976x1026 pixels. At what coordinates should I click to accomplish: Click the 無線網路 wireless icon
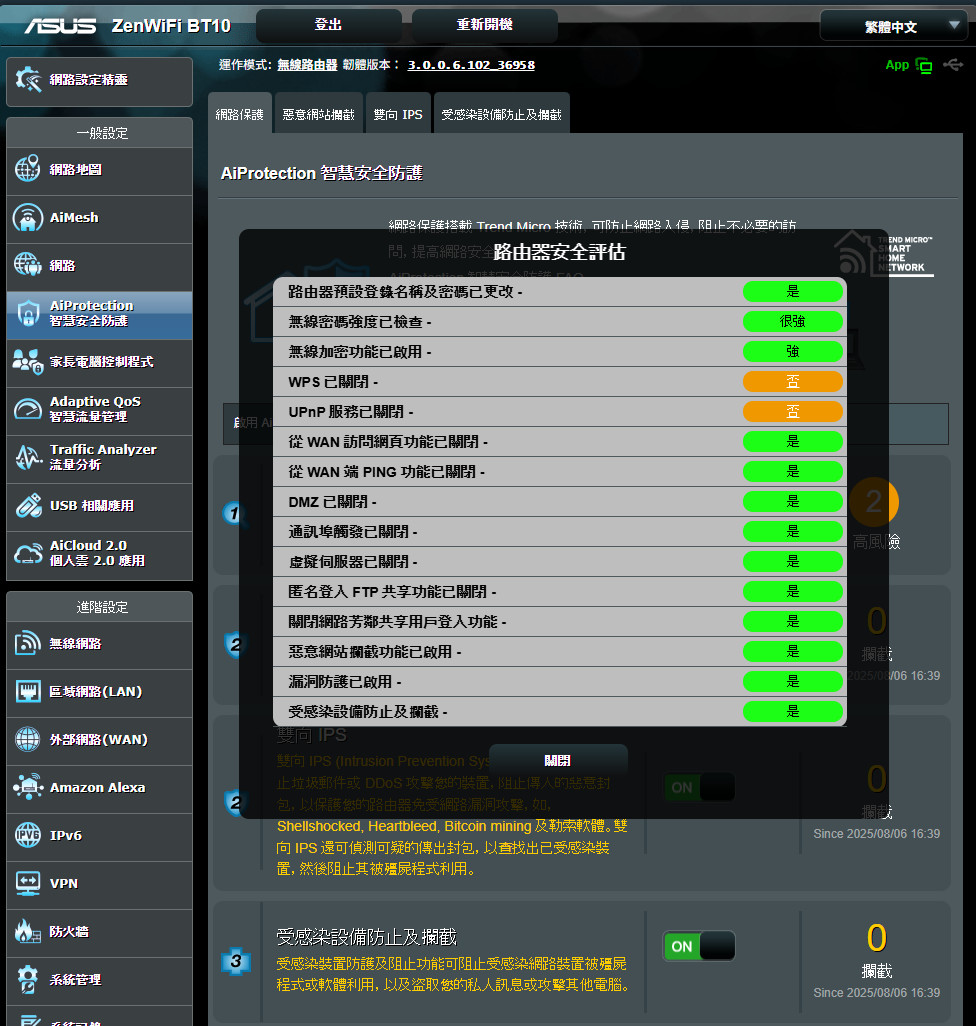click(x=28, y=643)
